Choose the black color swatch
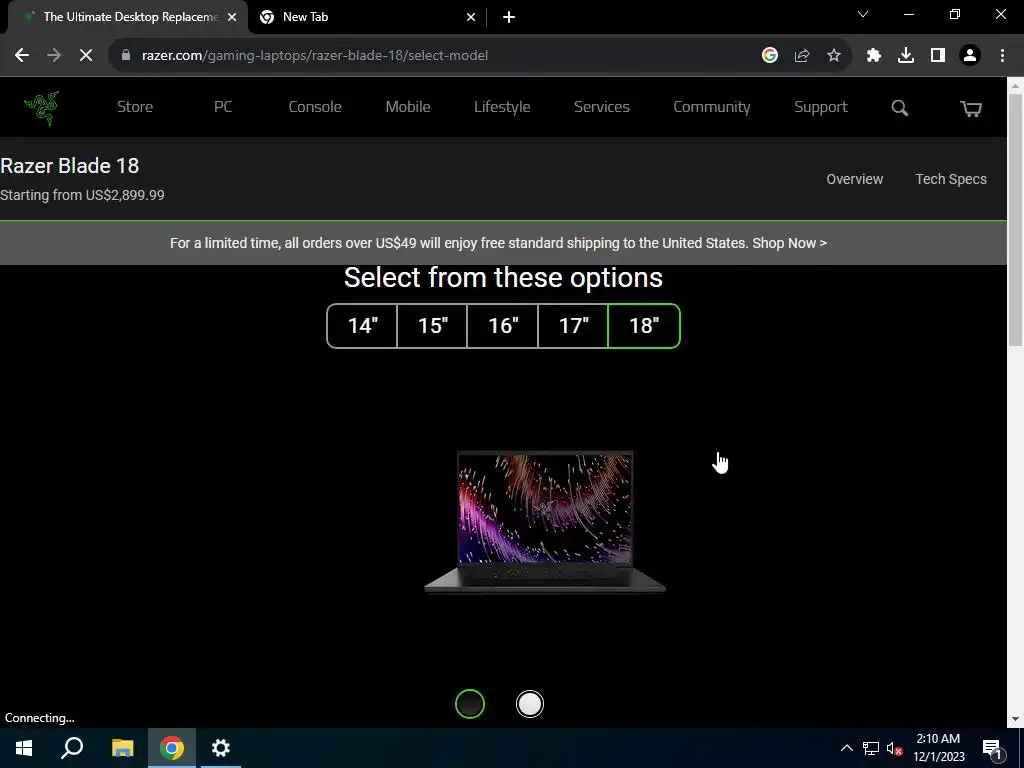1024x768 pixels. (470, 704)
